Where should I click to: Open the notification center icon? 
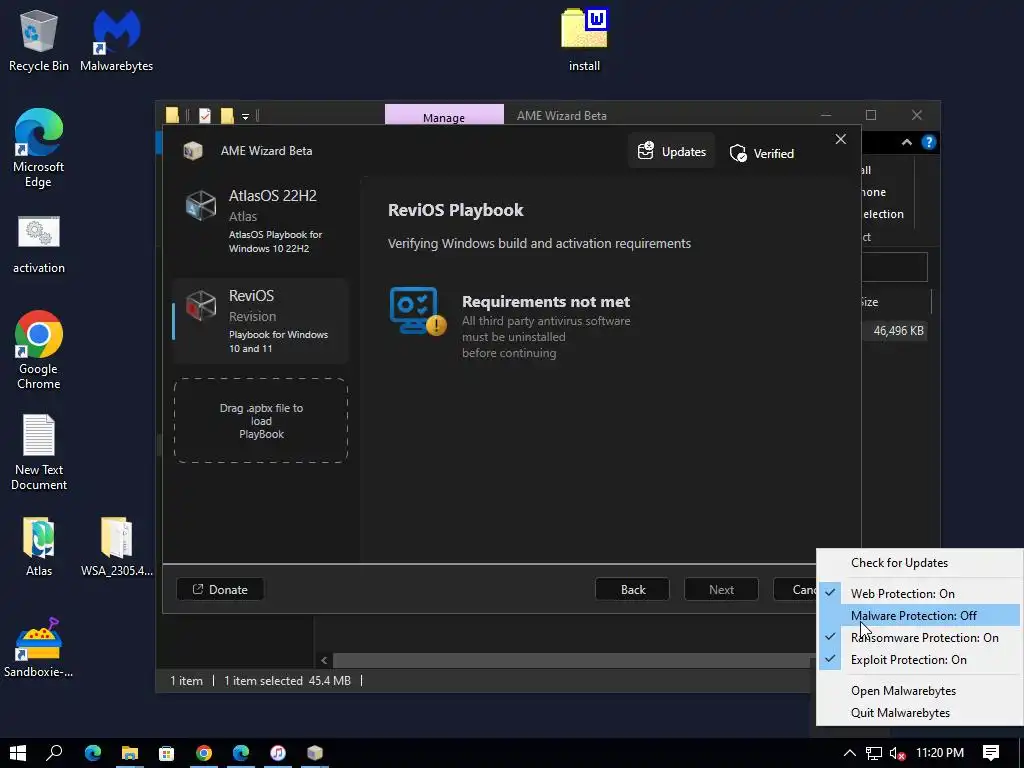(991, 753)
